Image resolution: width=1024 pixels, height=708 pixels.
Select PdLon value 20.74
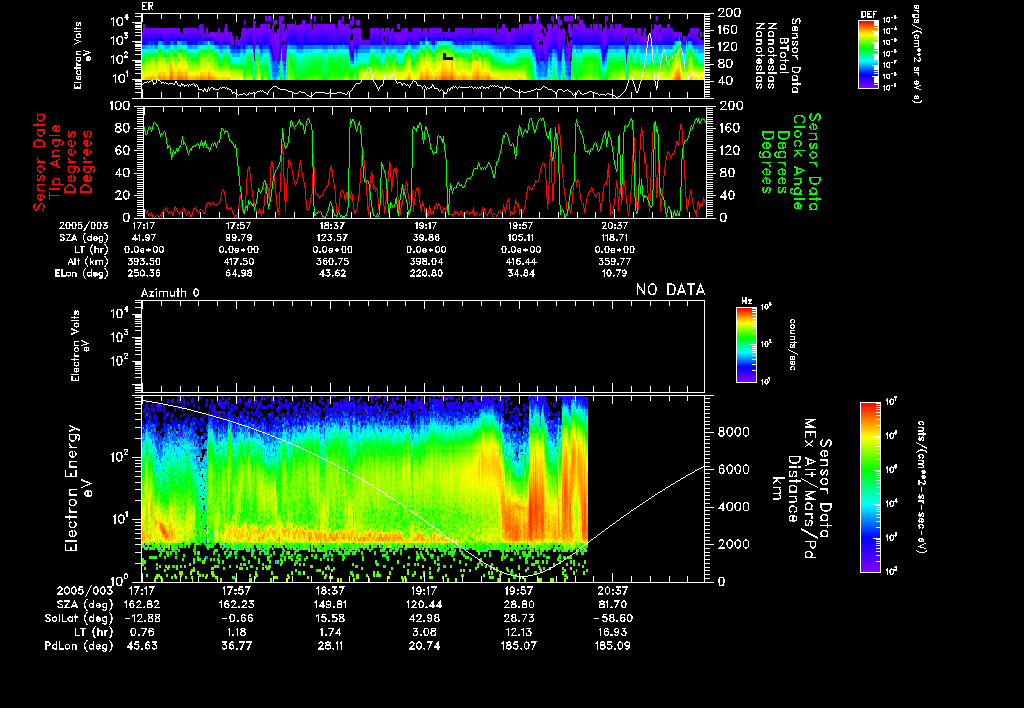tap(424, 645)
